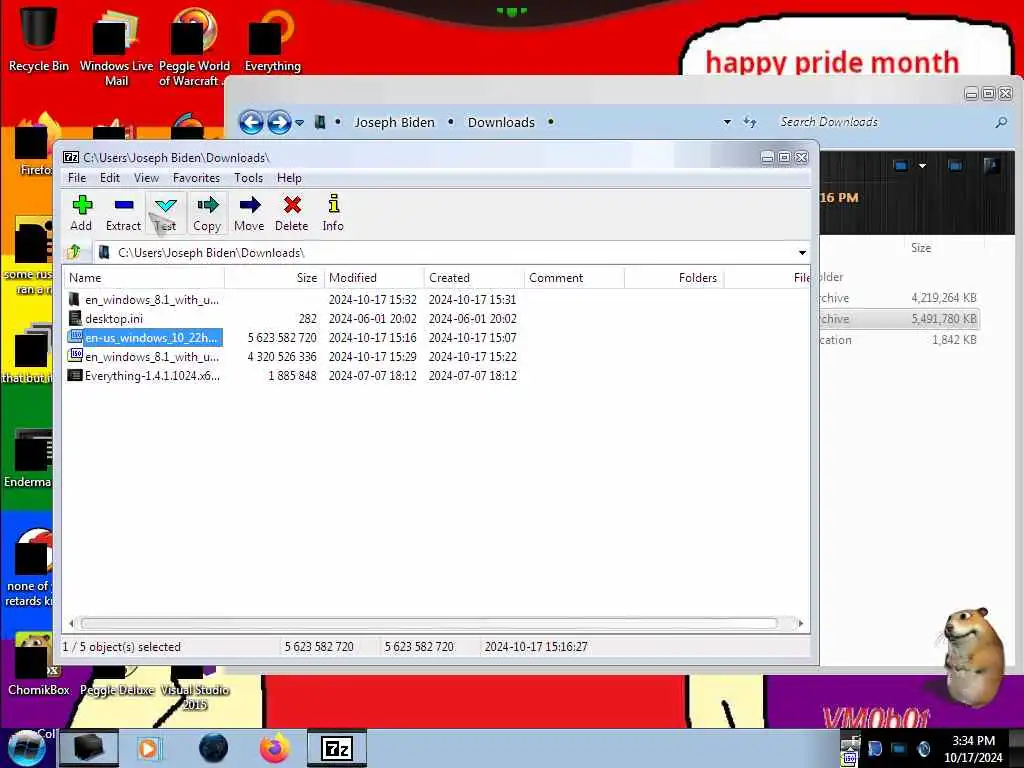Sort by the Created column header
The image size is (1024, 768).
474,278
